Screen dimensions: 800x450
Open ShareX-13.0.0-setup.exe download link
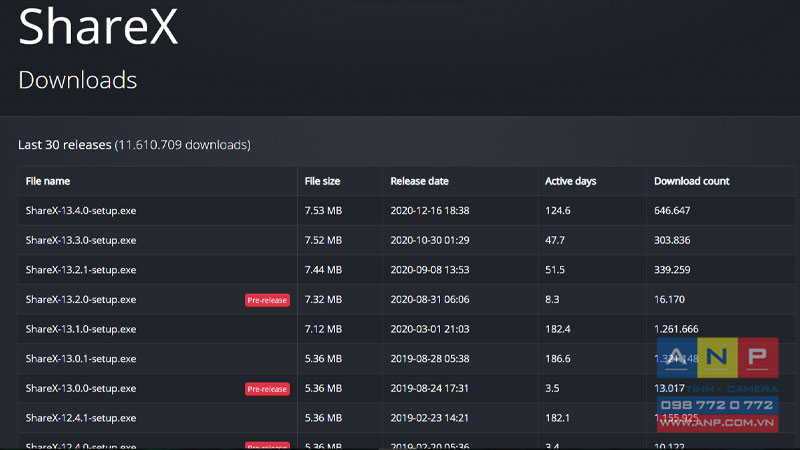click(81, 388)
